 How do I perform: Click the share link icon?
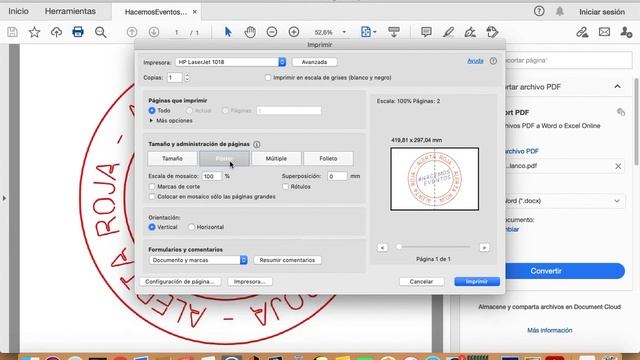pos(582,32)
